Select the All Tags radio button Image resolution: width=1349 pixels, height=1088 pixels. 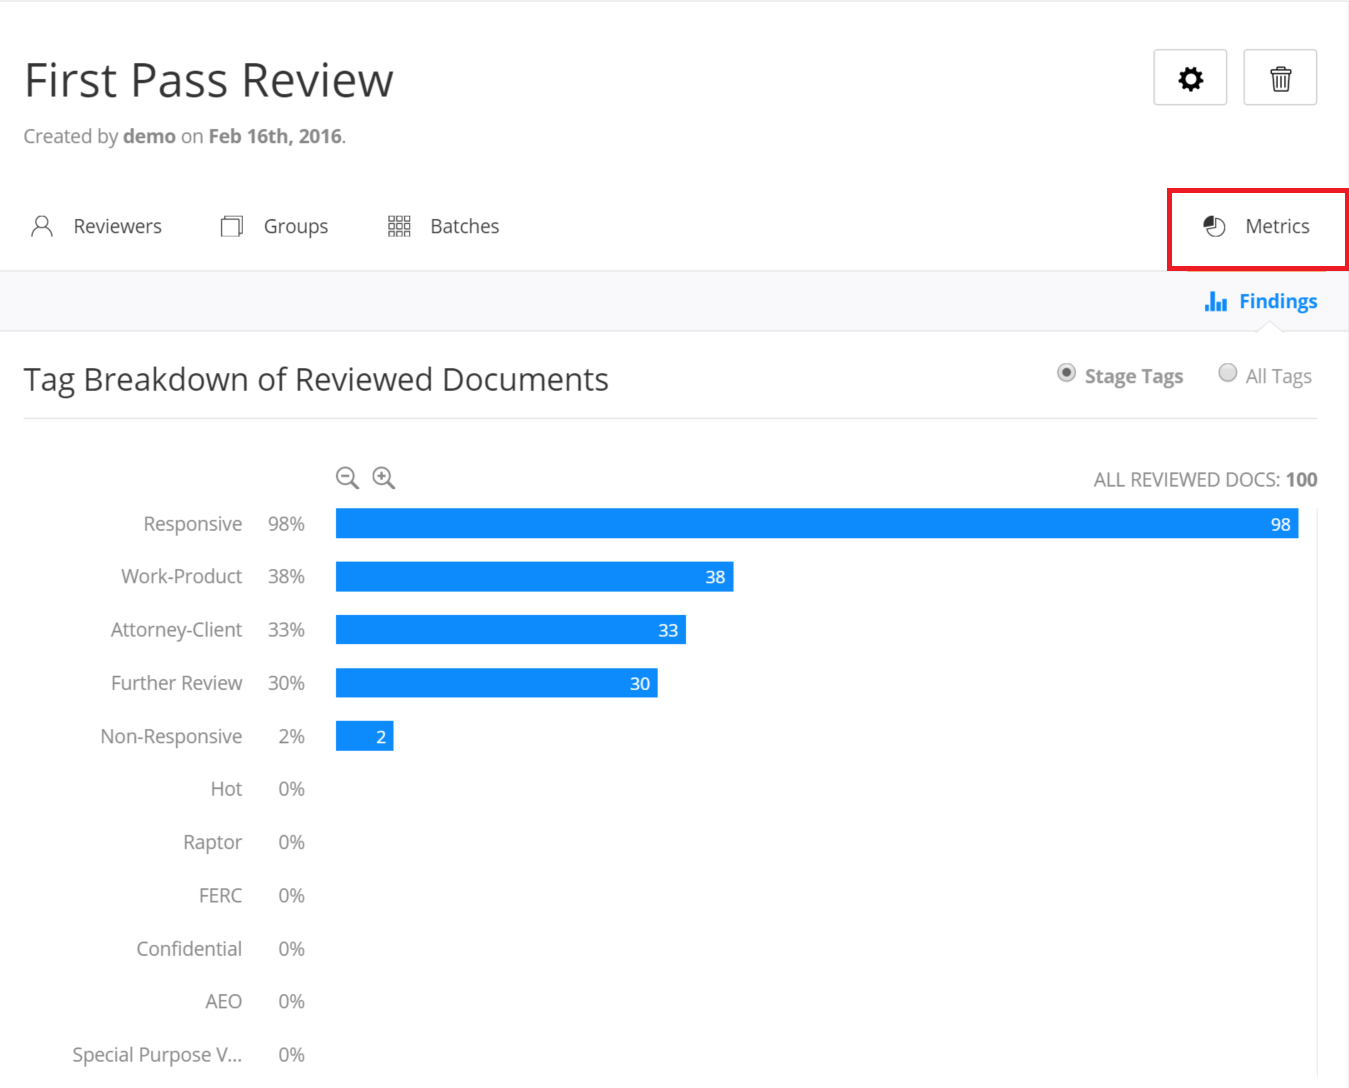(x=1228, y=373)
